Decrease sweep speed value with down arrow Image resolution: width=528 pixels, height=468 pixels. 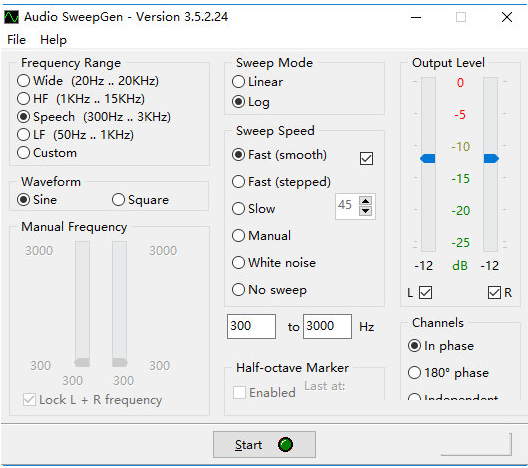pyautogui.click(x=365, y=211)
